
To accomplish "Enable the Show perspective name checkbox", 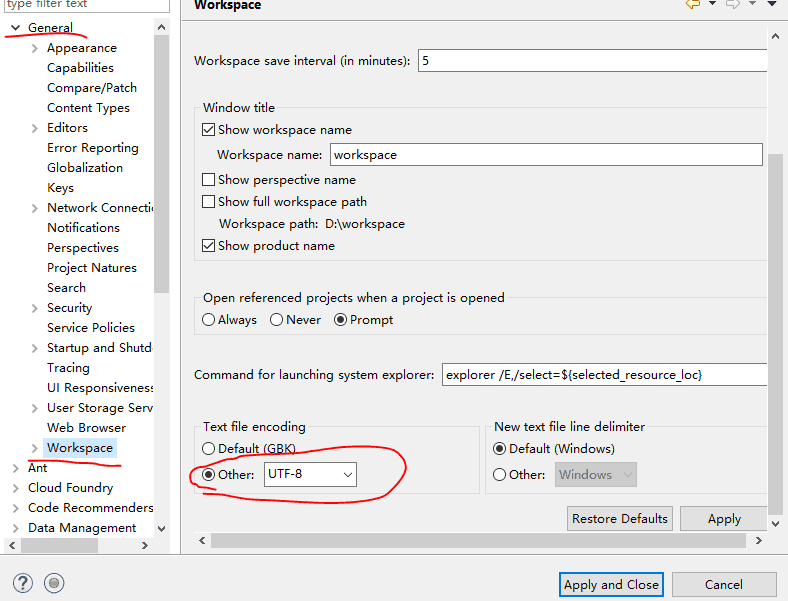I will coord(209,180).
